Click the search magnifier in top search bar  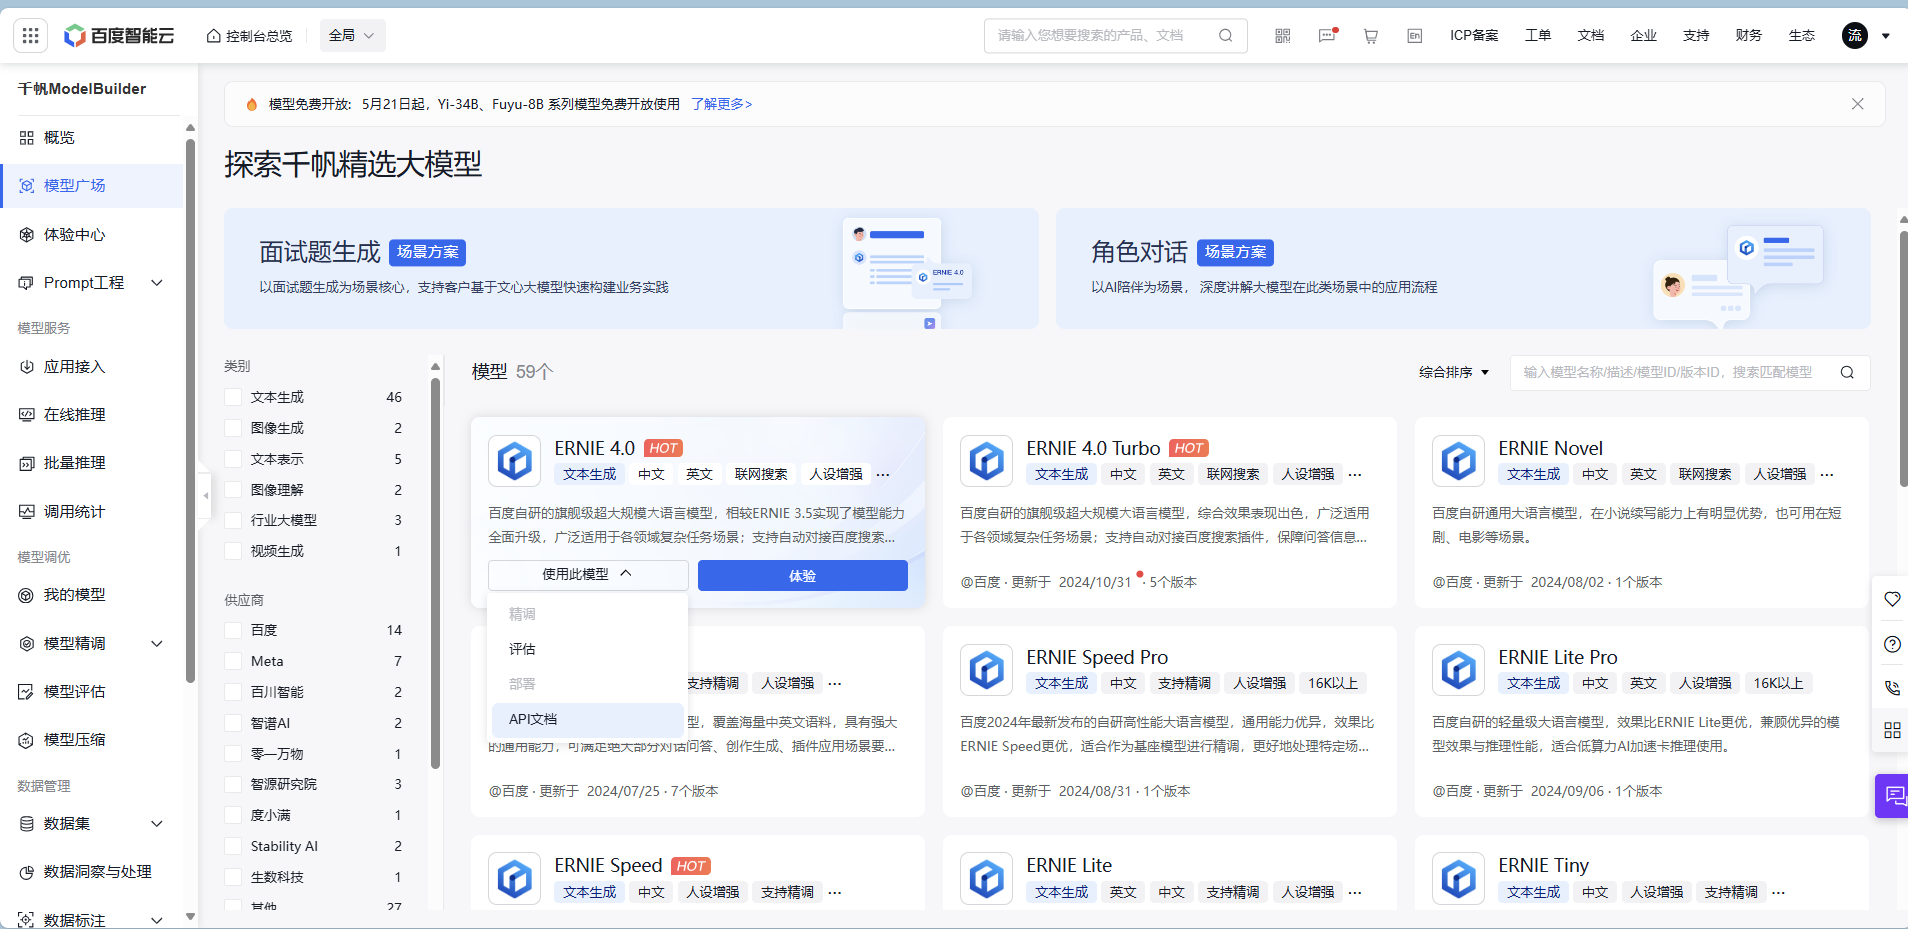[x=1226, y=36]
